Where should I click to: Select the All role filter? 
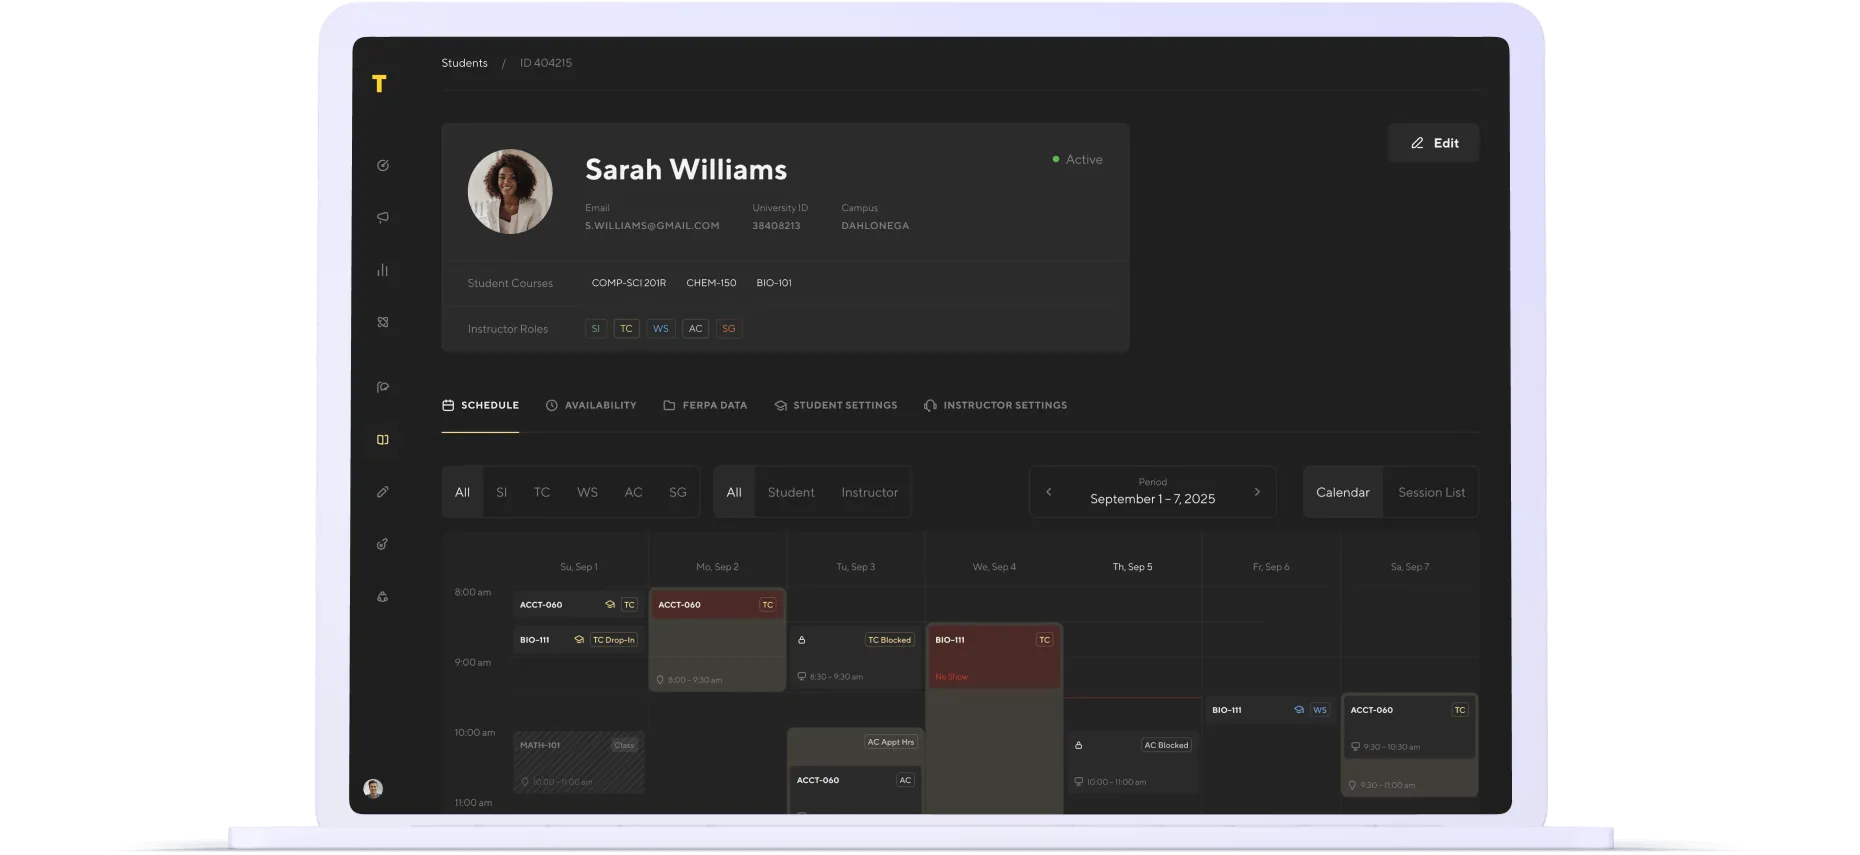[x=462, y=492]
